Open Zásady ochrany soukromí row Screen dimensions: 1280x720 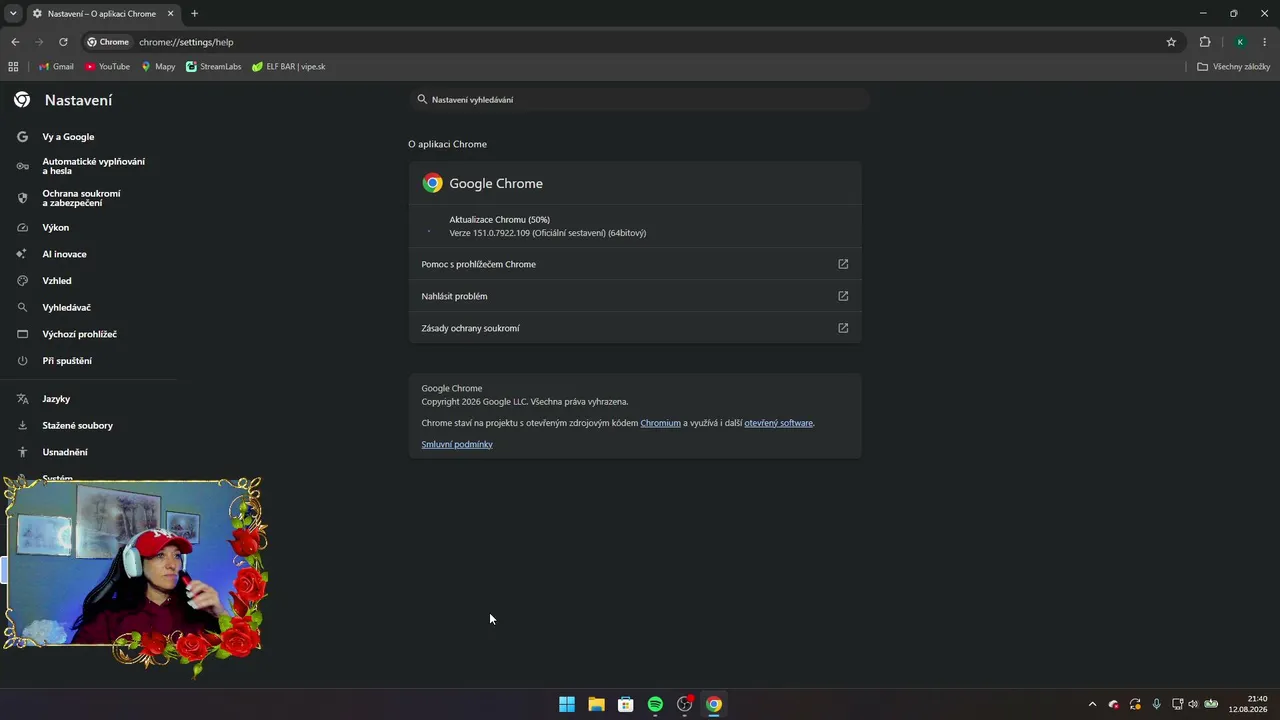[635, 328]
